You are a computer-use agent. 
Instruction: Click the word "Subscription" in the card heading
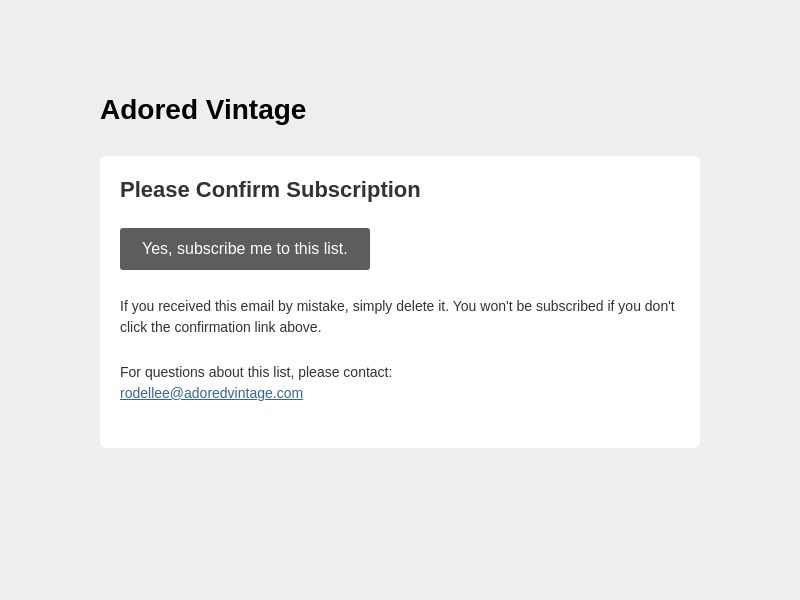[353, 190]
